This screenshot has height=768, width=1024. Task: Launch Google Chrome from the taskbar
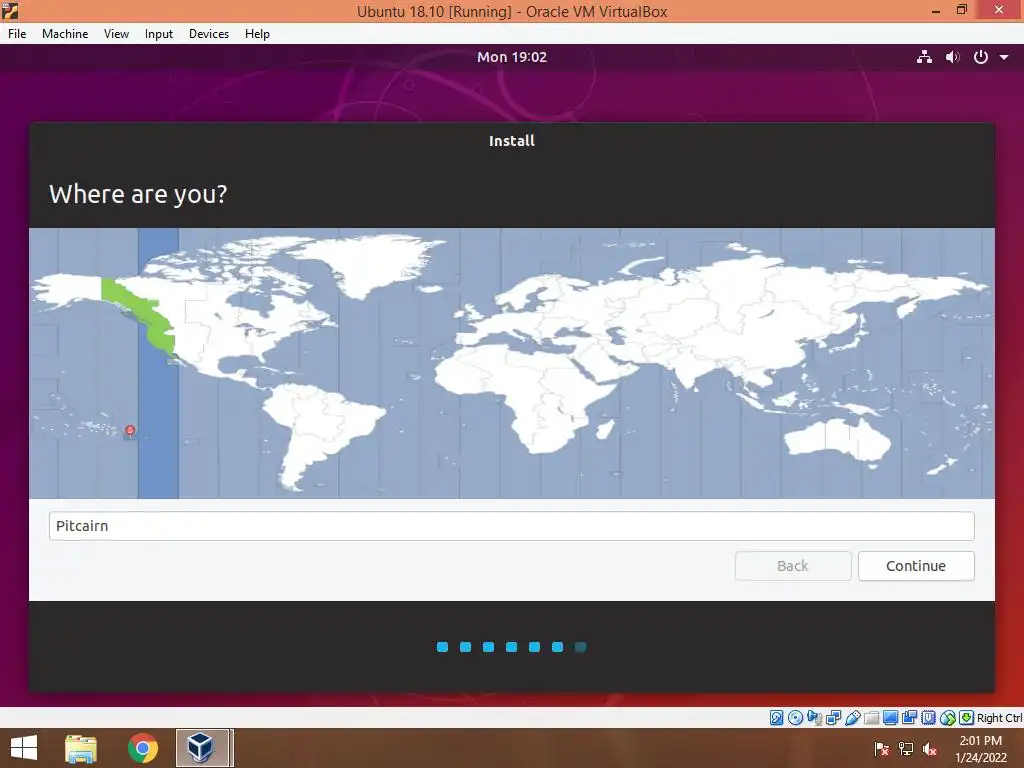point(142,748)
